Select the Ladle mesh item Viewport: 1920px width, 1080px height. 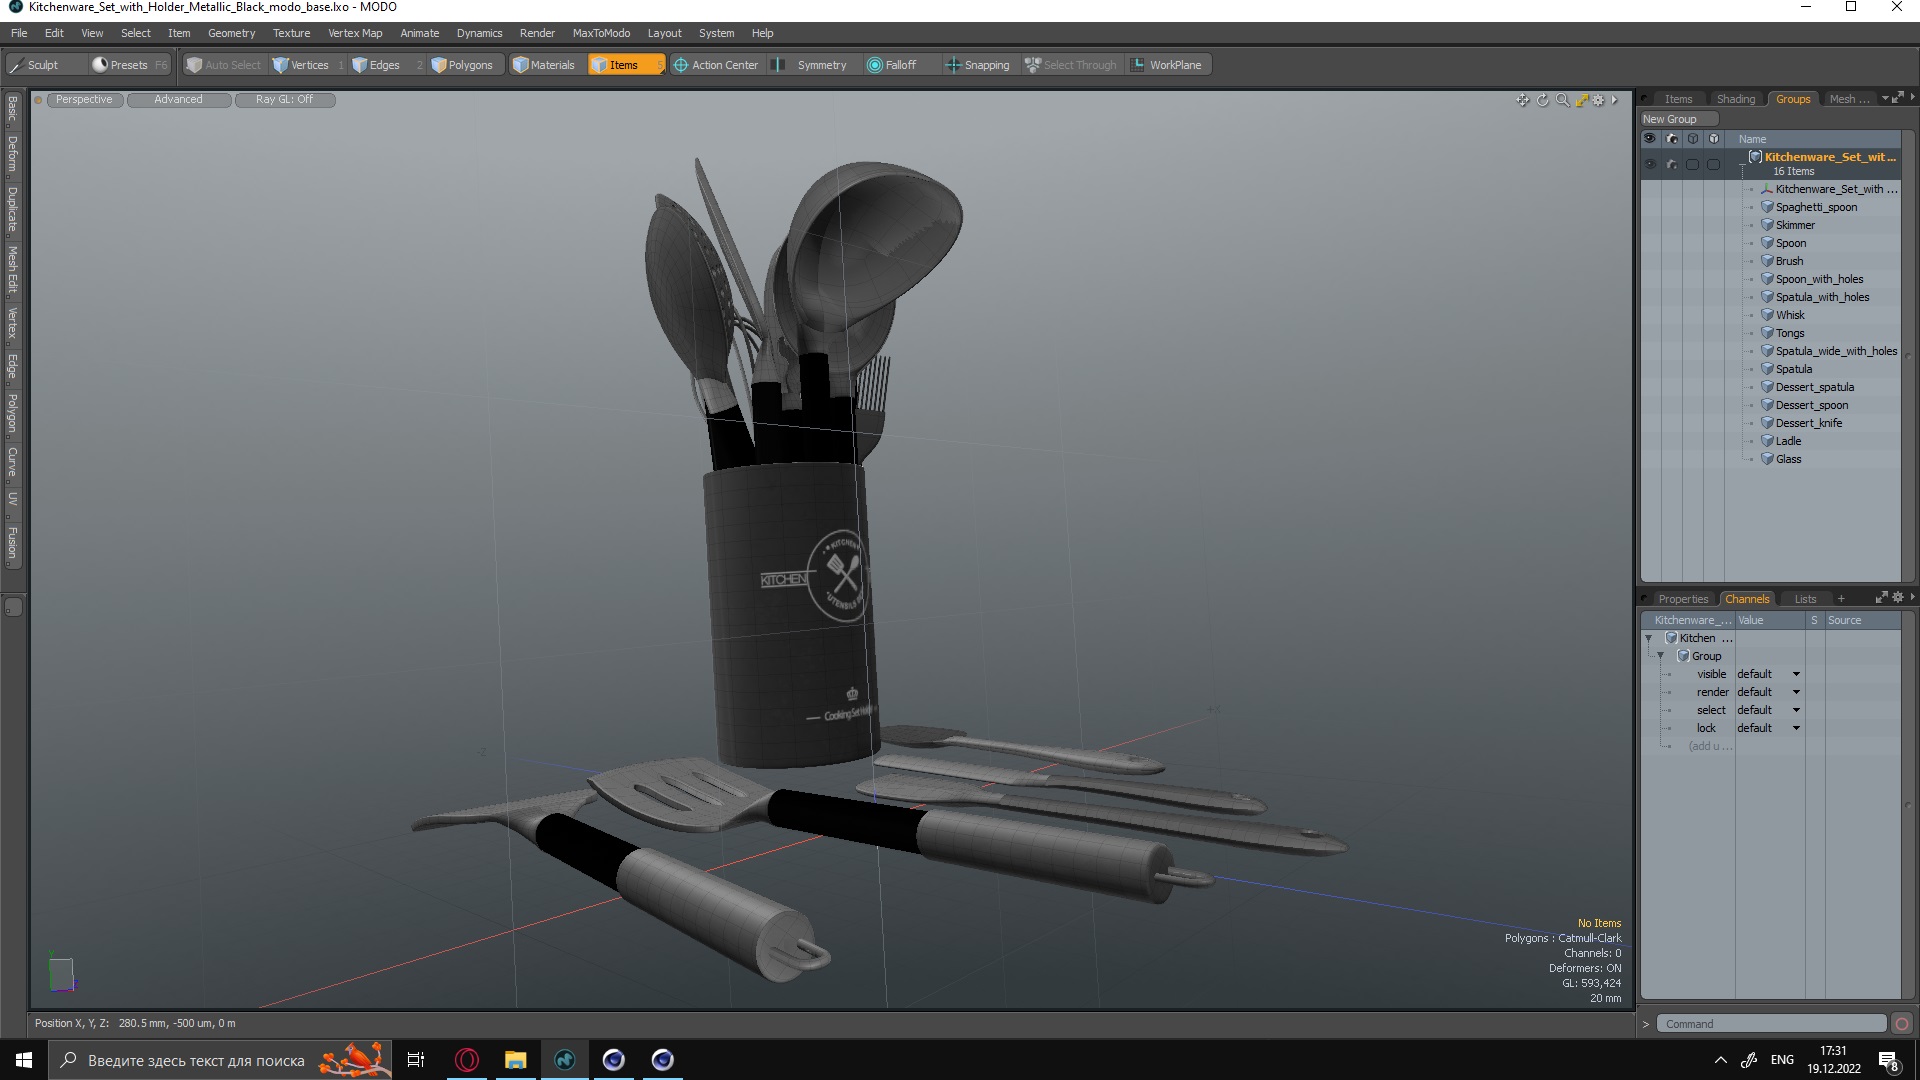click(1788, 441)
